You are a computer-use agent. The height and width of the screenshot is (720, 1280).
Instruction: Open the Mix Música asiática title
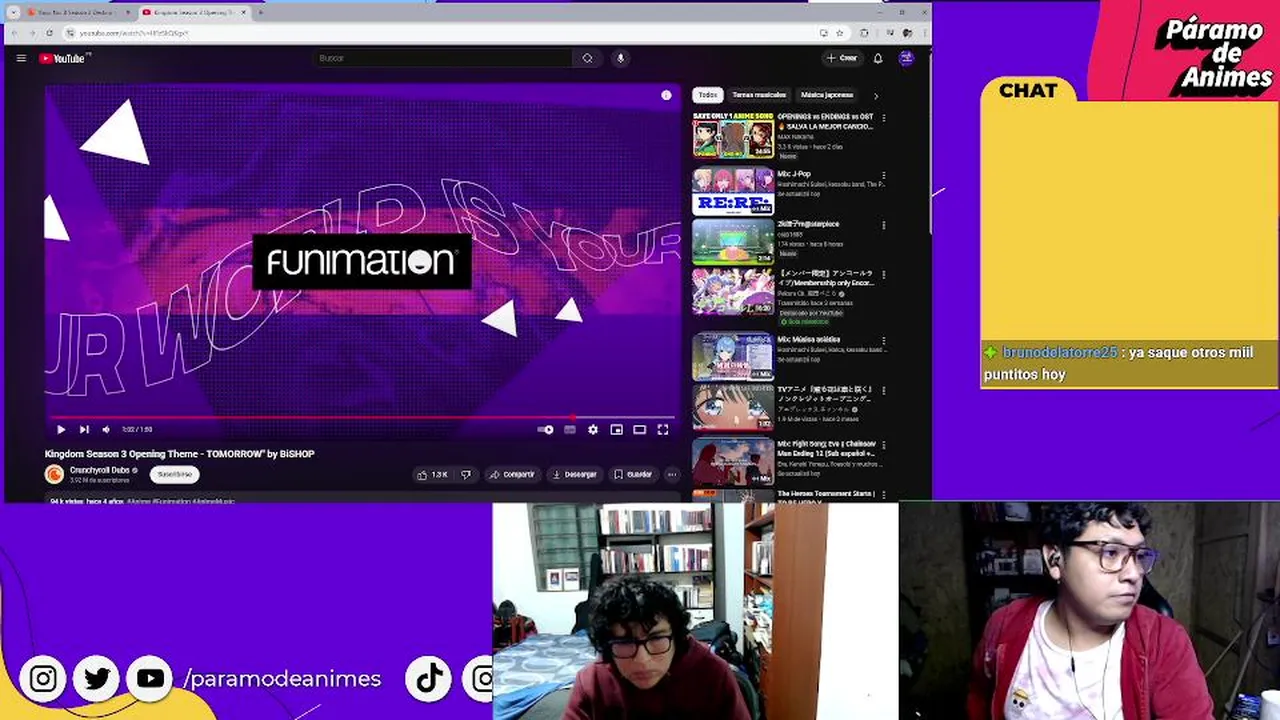click(809, 340)
